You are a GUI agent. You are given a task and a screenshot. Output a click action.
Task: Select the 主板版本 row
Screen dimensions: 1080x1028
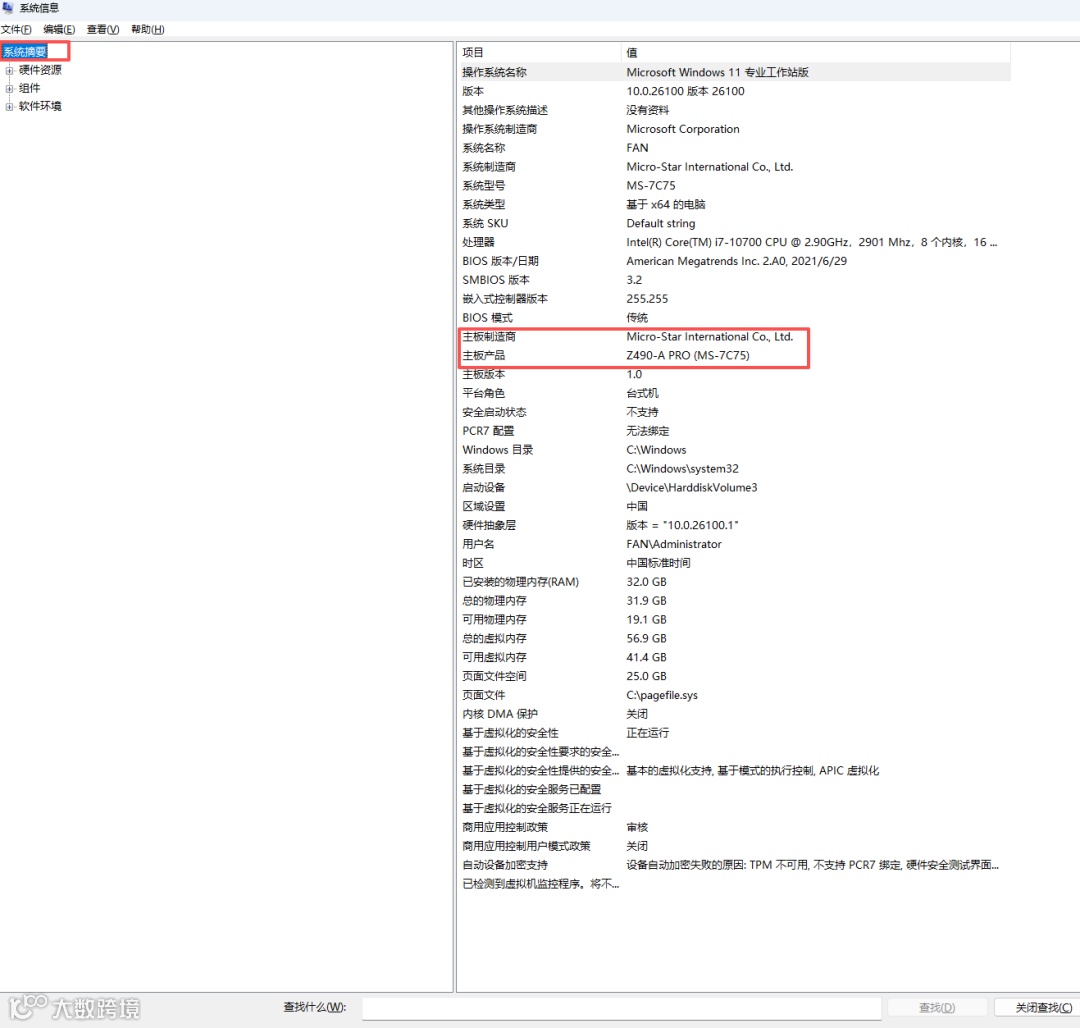(x=734, y=374)
